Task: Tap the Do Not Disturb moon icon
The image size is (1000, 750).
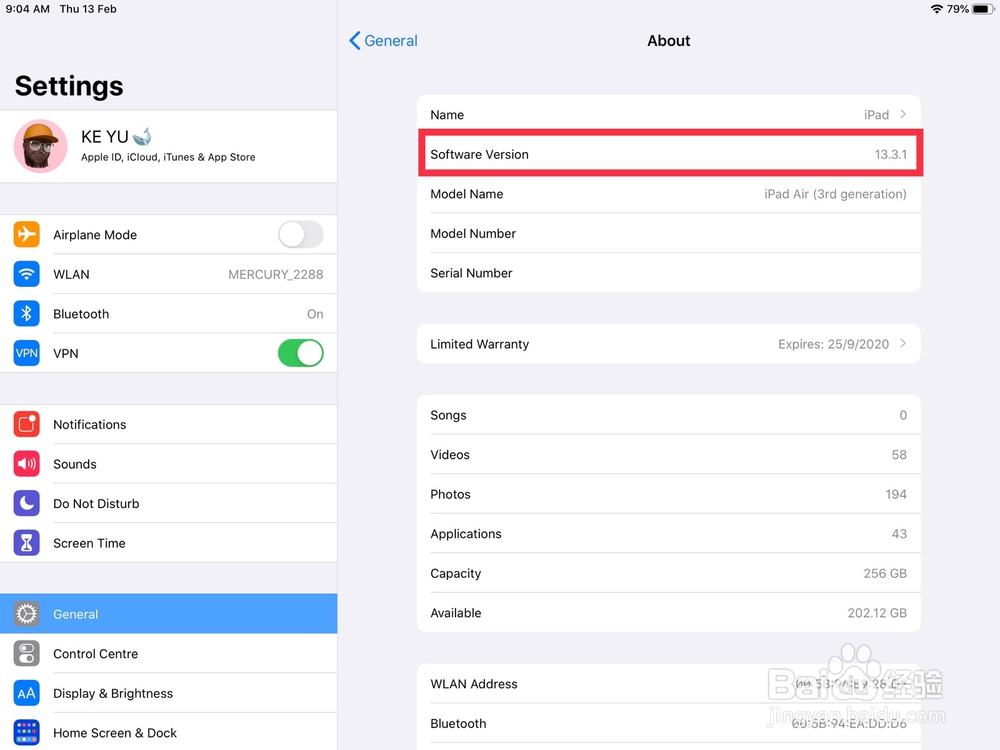Action: [26, 503]
